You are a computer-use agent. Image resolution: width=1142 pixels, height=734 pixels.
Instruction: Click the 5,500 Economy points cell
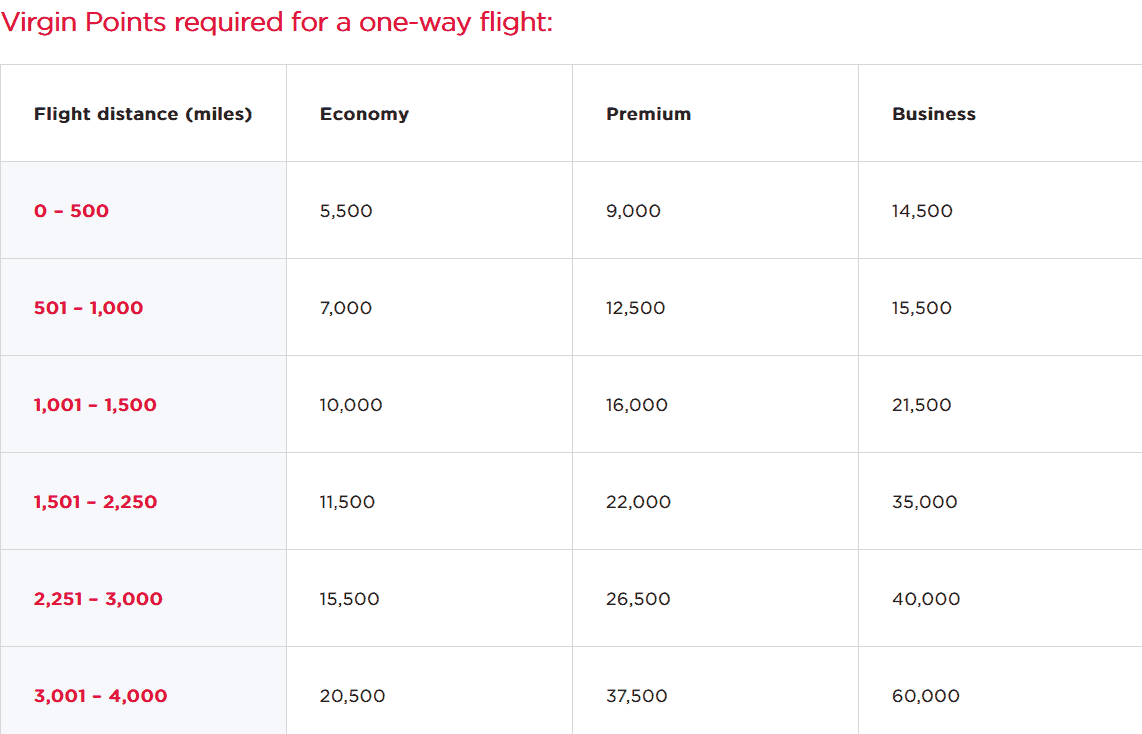(x=346, y=211)
